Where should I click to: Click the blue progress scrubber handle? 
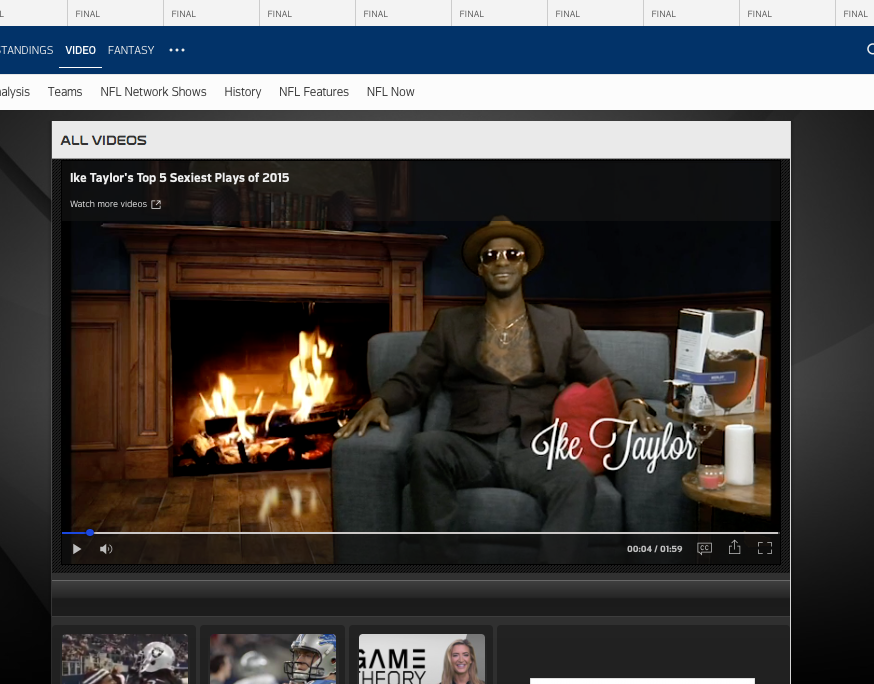(90, 533)
